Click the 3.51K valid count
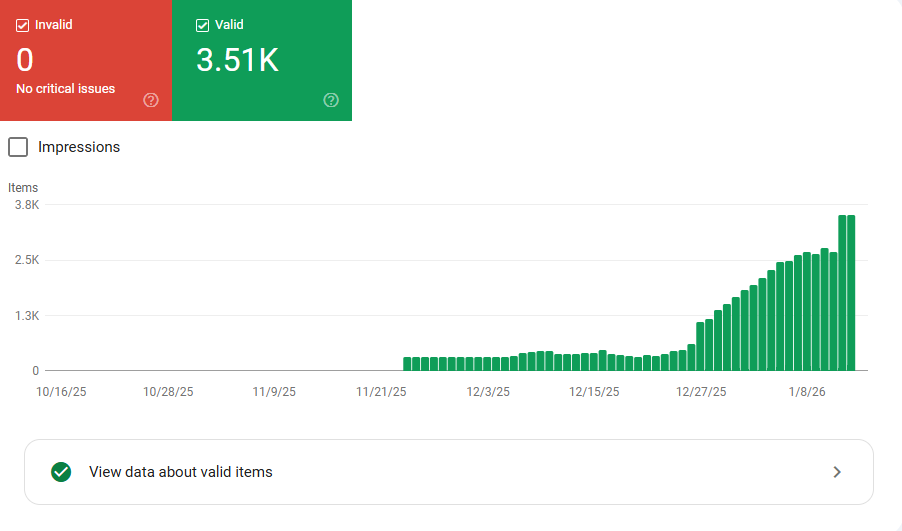 click(x=237, y=61)
